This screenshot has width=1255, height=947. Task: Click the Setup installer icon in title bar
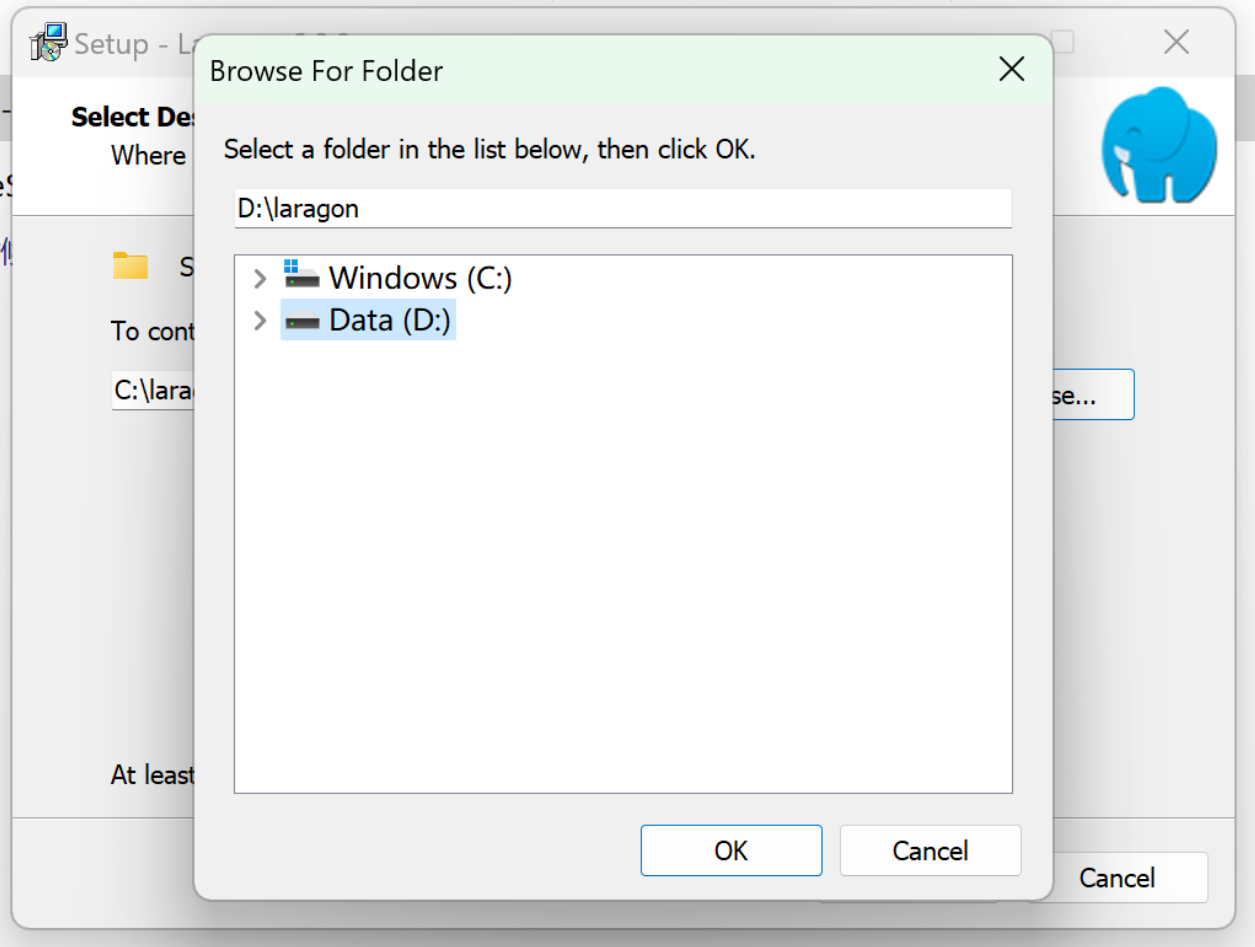[x=49, y=44]
